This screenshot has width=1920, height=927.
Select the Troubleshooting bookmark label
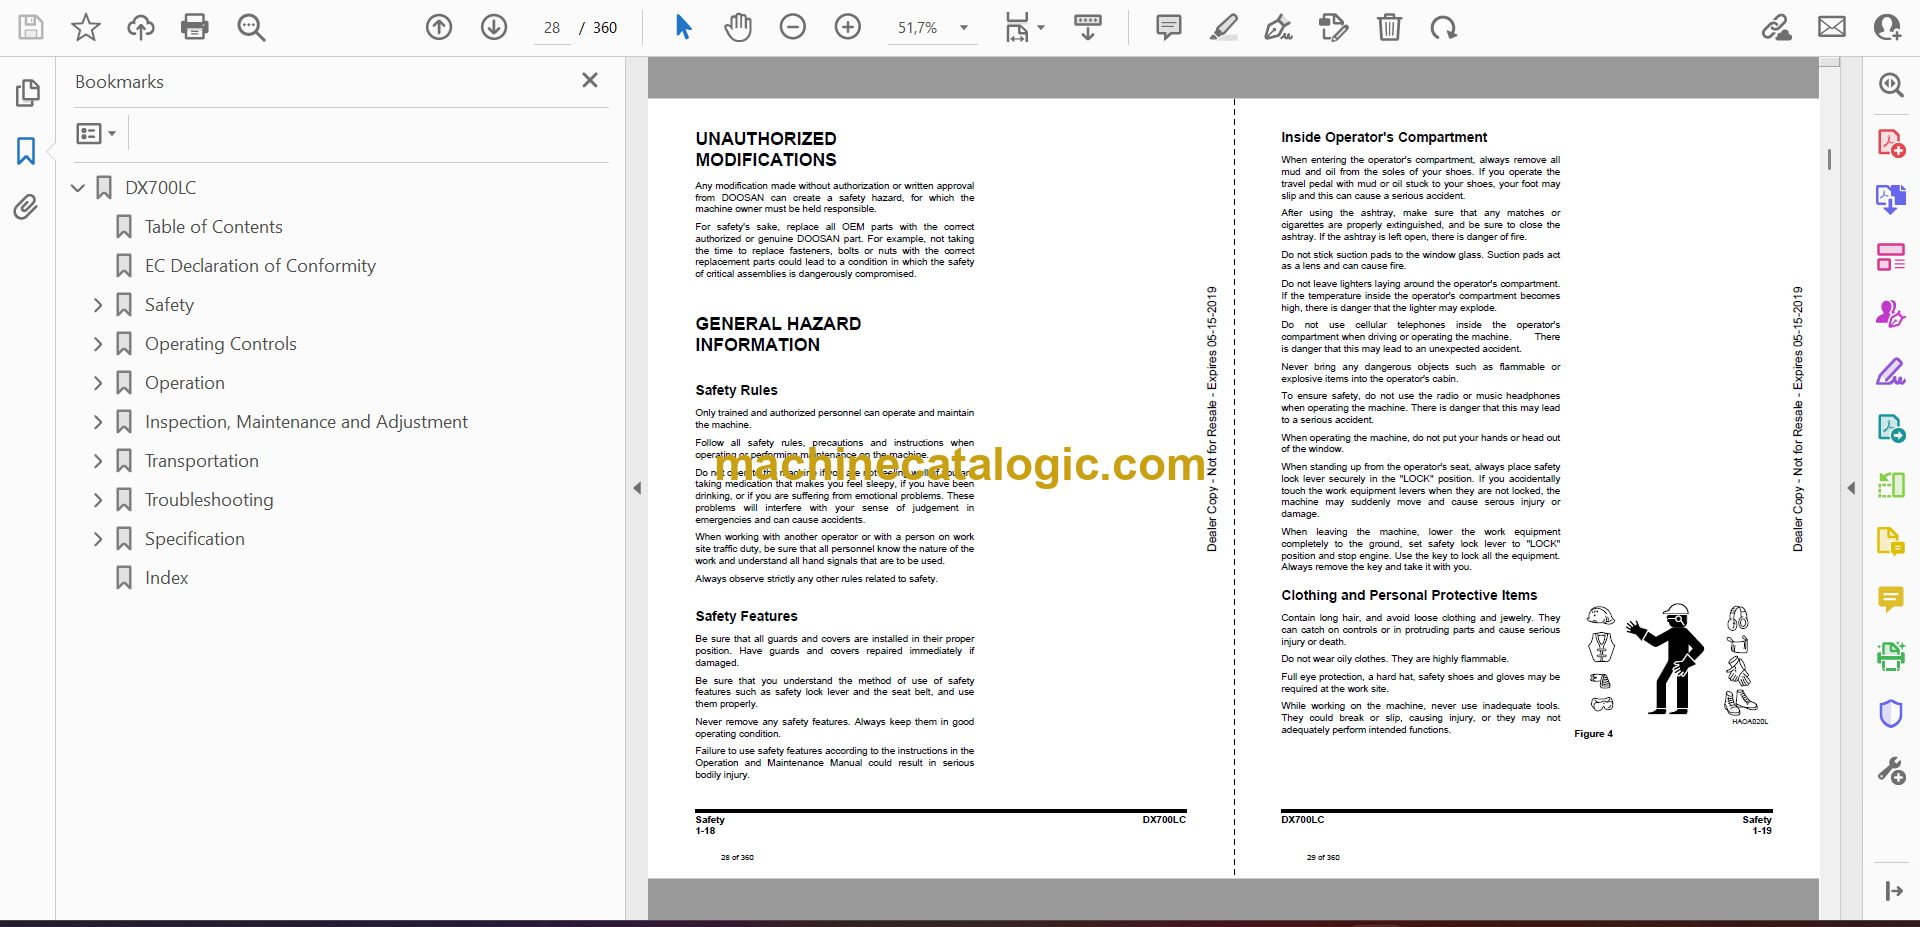(209, 500)
